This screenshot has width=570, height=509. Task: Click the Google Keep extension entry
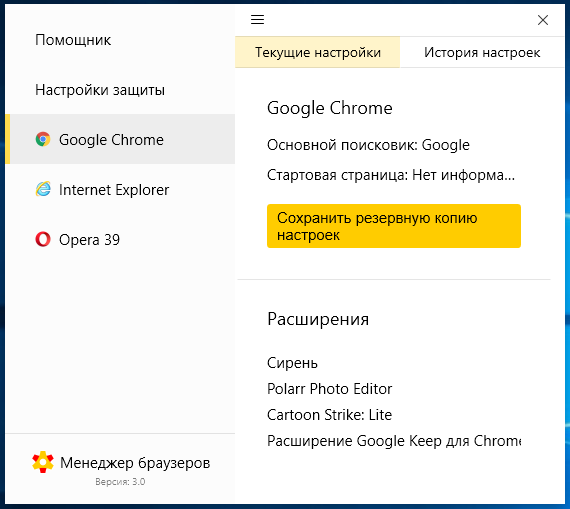tap(394, 441)
